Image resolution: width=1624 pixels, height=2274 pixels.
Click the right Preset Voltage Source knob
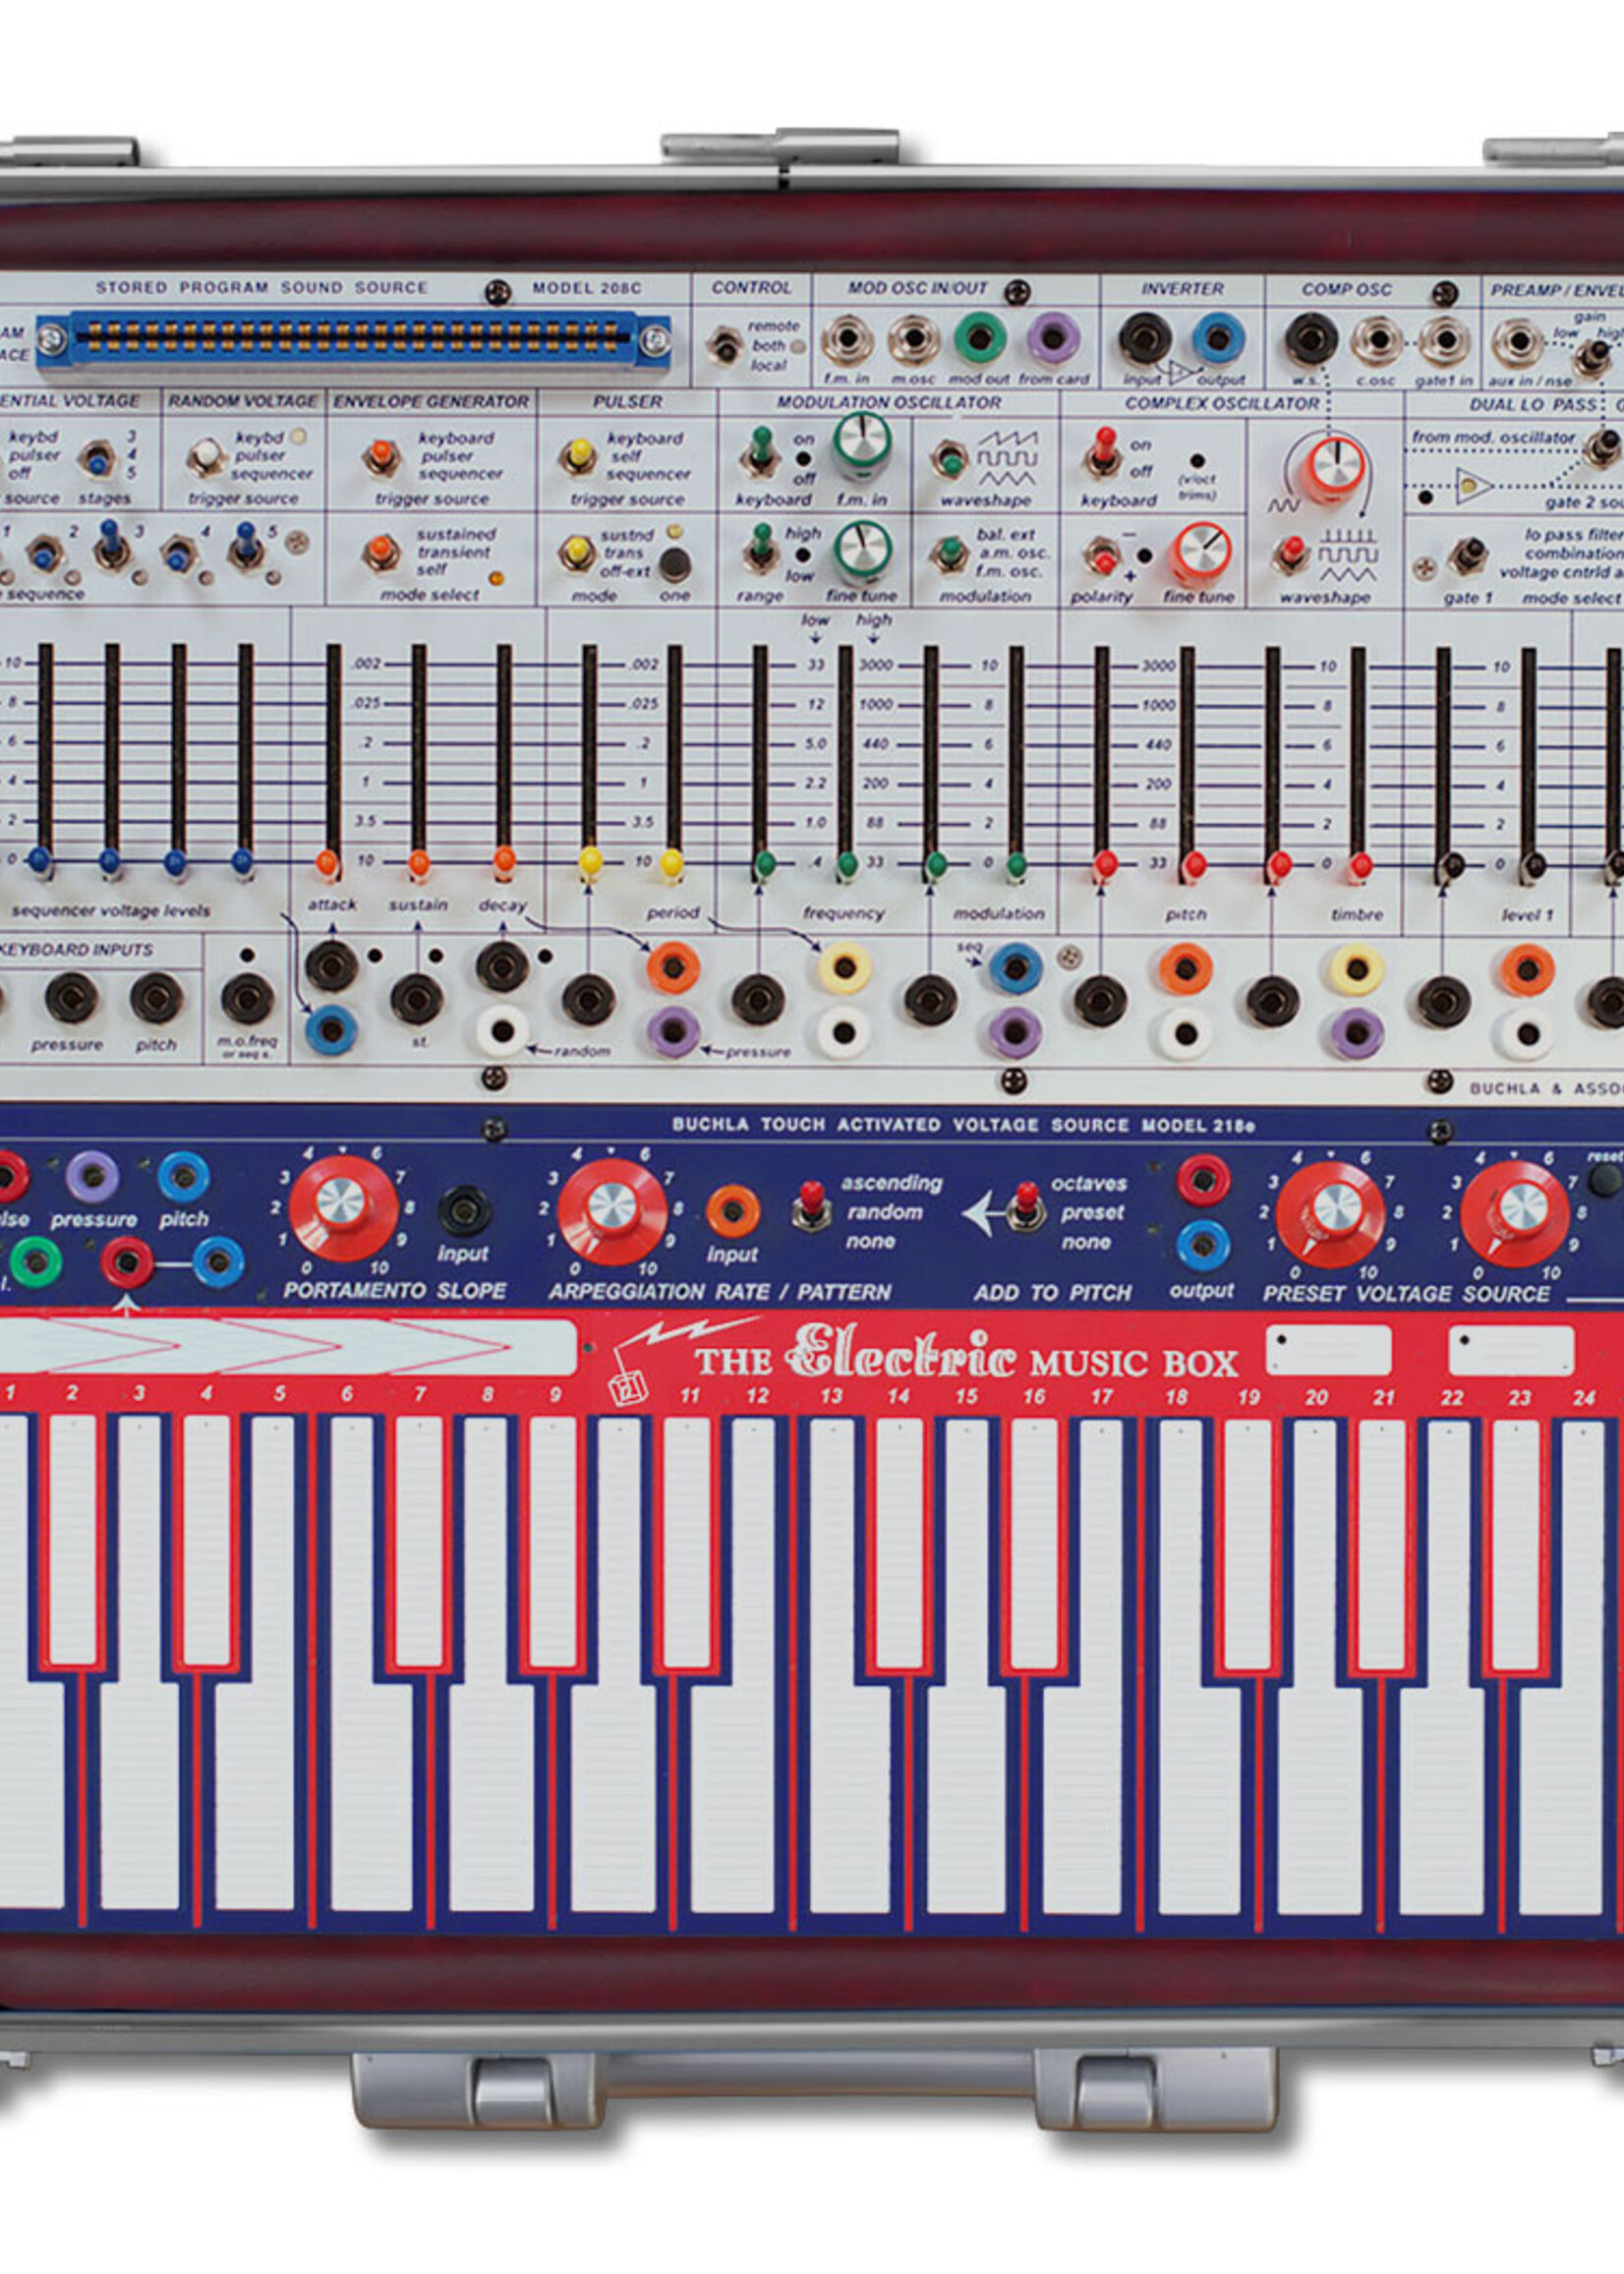pyautogui.click(x=1514, y=1213)
